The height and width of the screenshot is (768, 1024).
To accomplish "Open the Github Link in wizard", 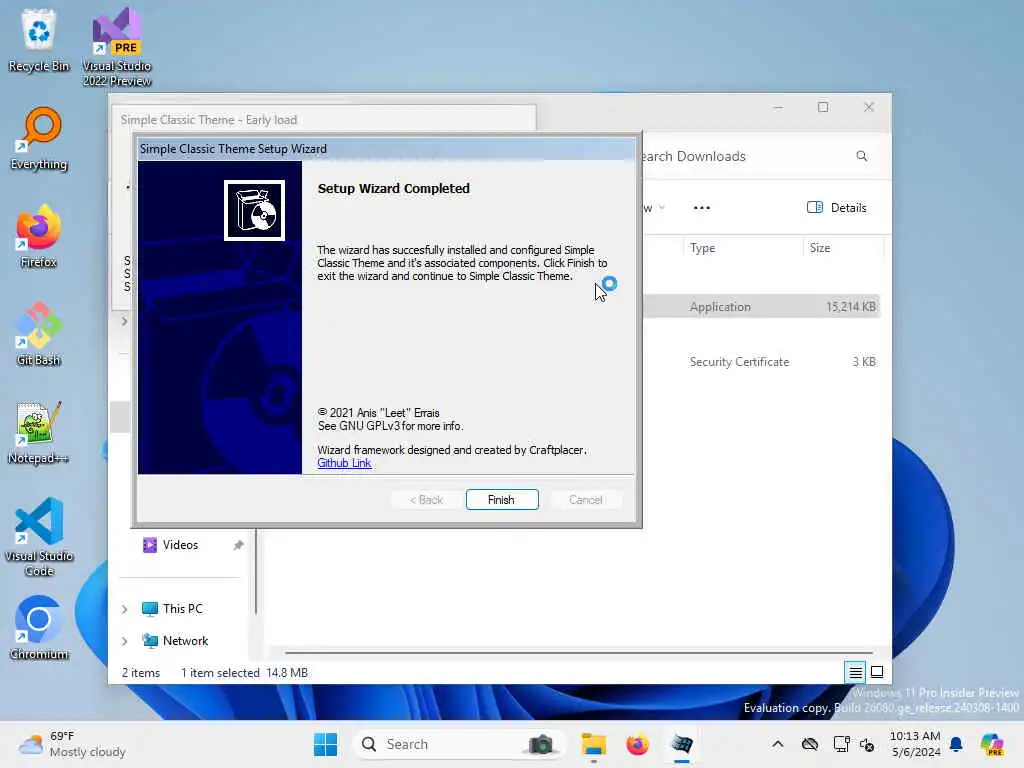I will click(344, 463).
